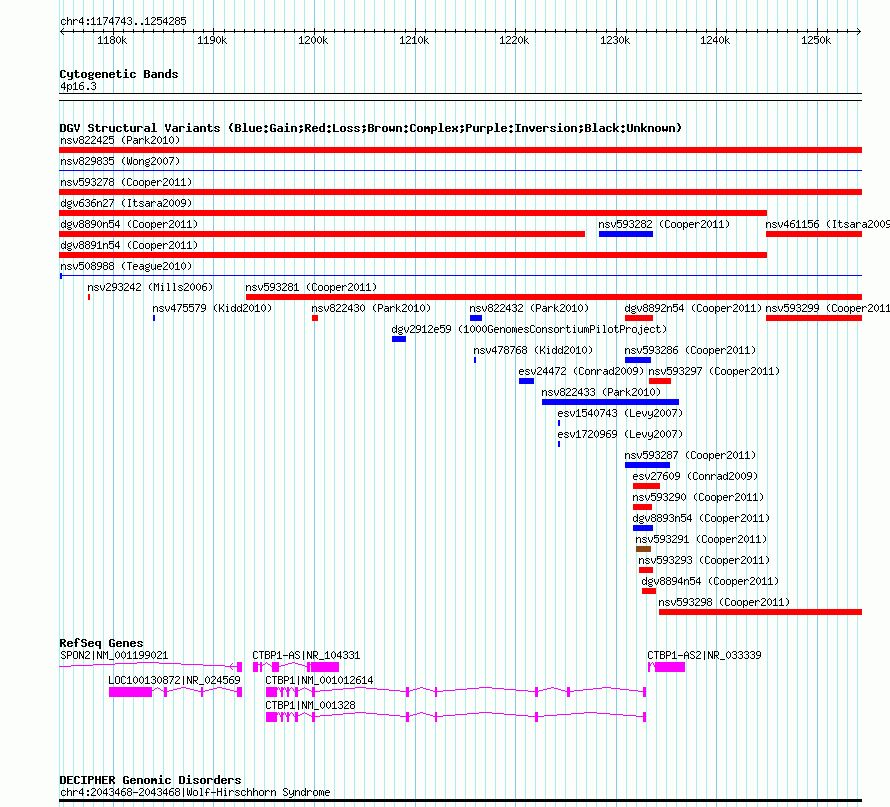Click the 1200k ruler position

coord(313,40)
